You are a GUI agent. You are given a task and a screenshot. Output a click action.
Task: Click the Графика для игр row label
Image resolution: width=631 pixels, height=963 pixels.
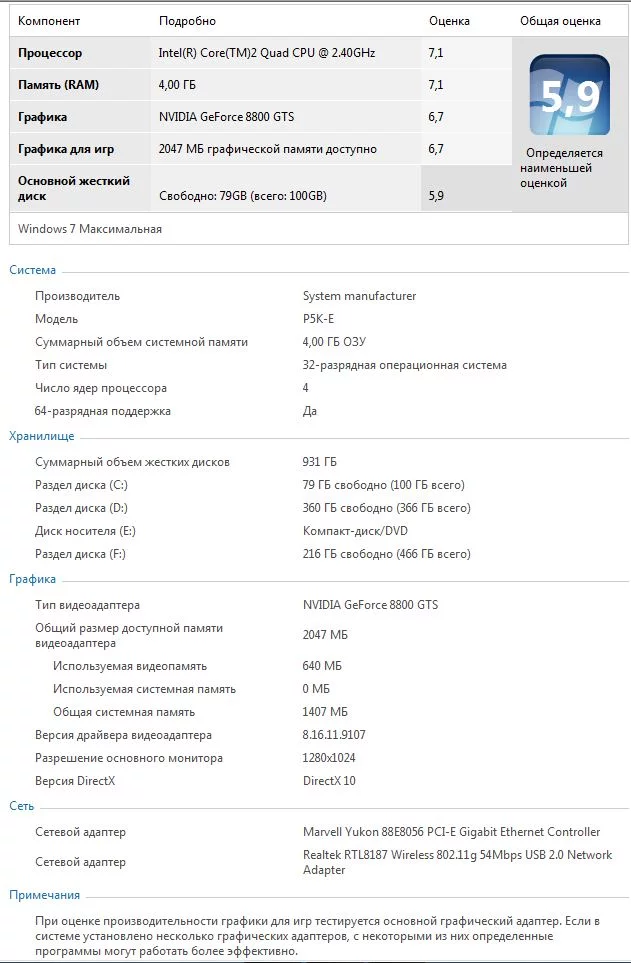[66, 149]
